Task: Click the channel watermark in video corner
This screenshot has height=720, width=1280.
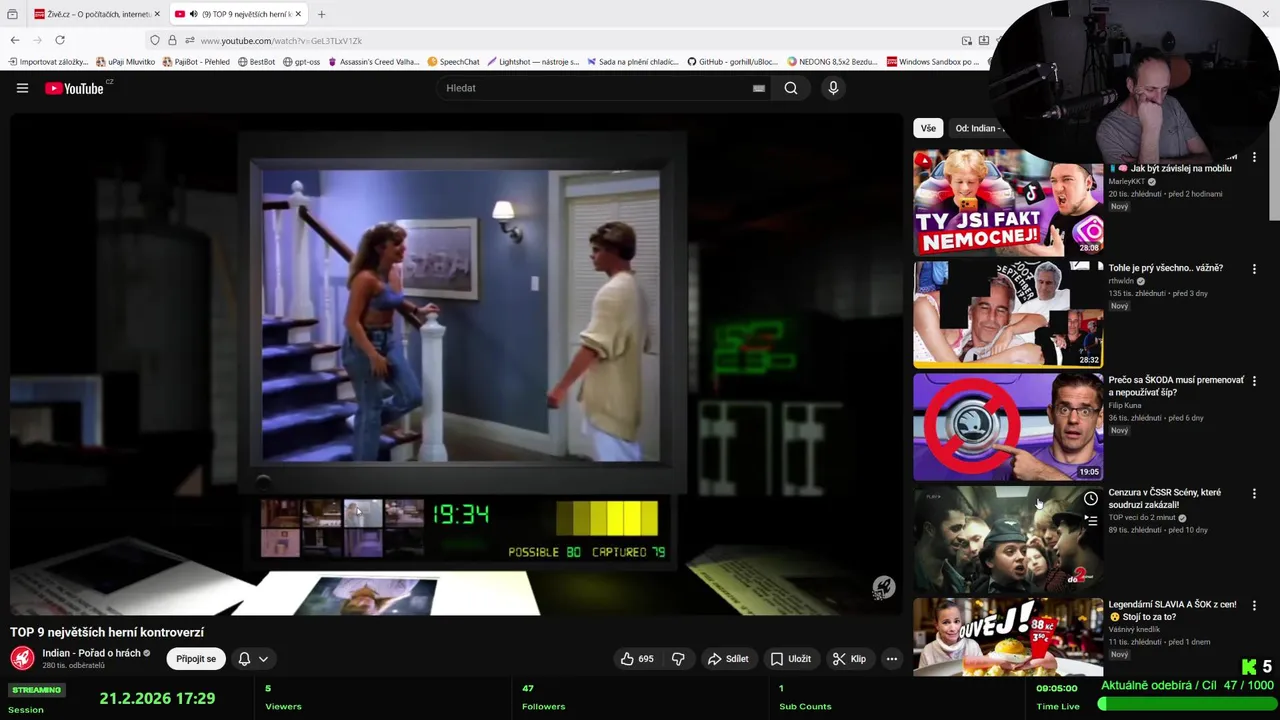Action: 883,588
